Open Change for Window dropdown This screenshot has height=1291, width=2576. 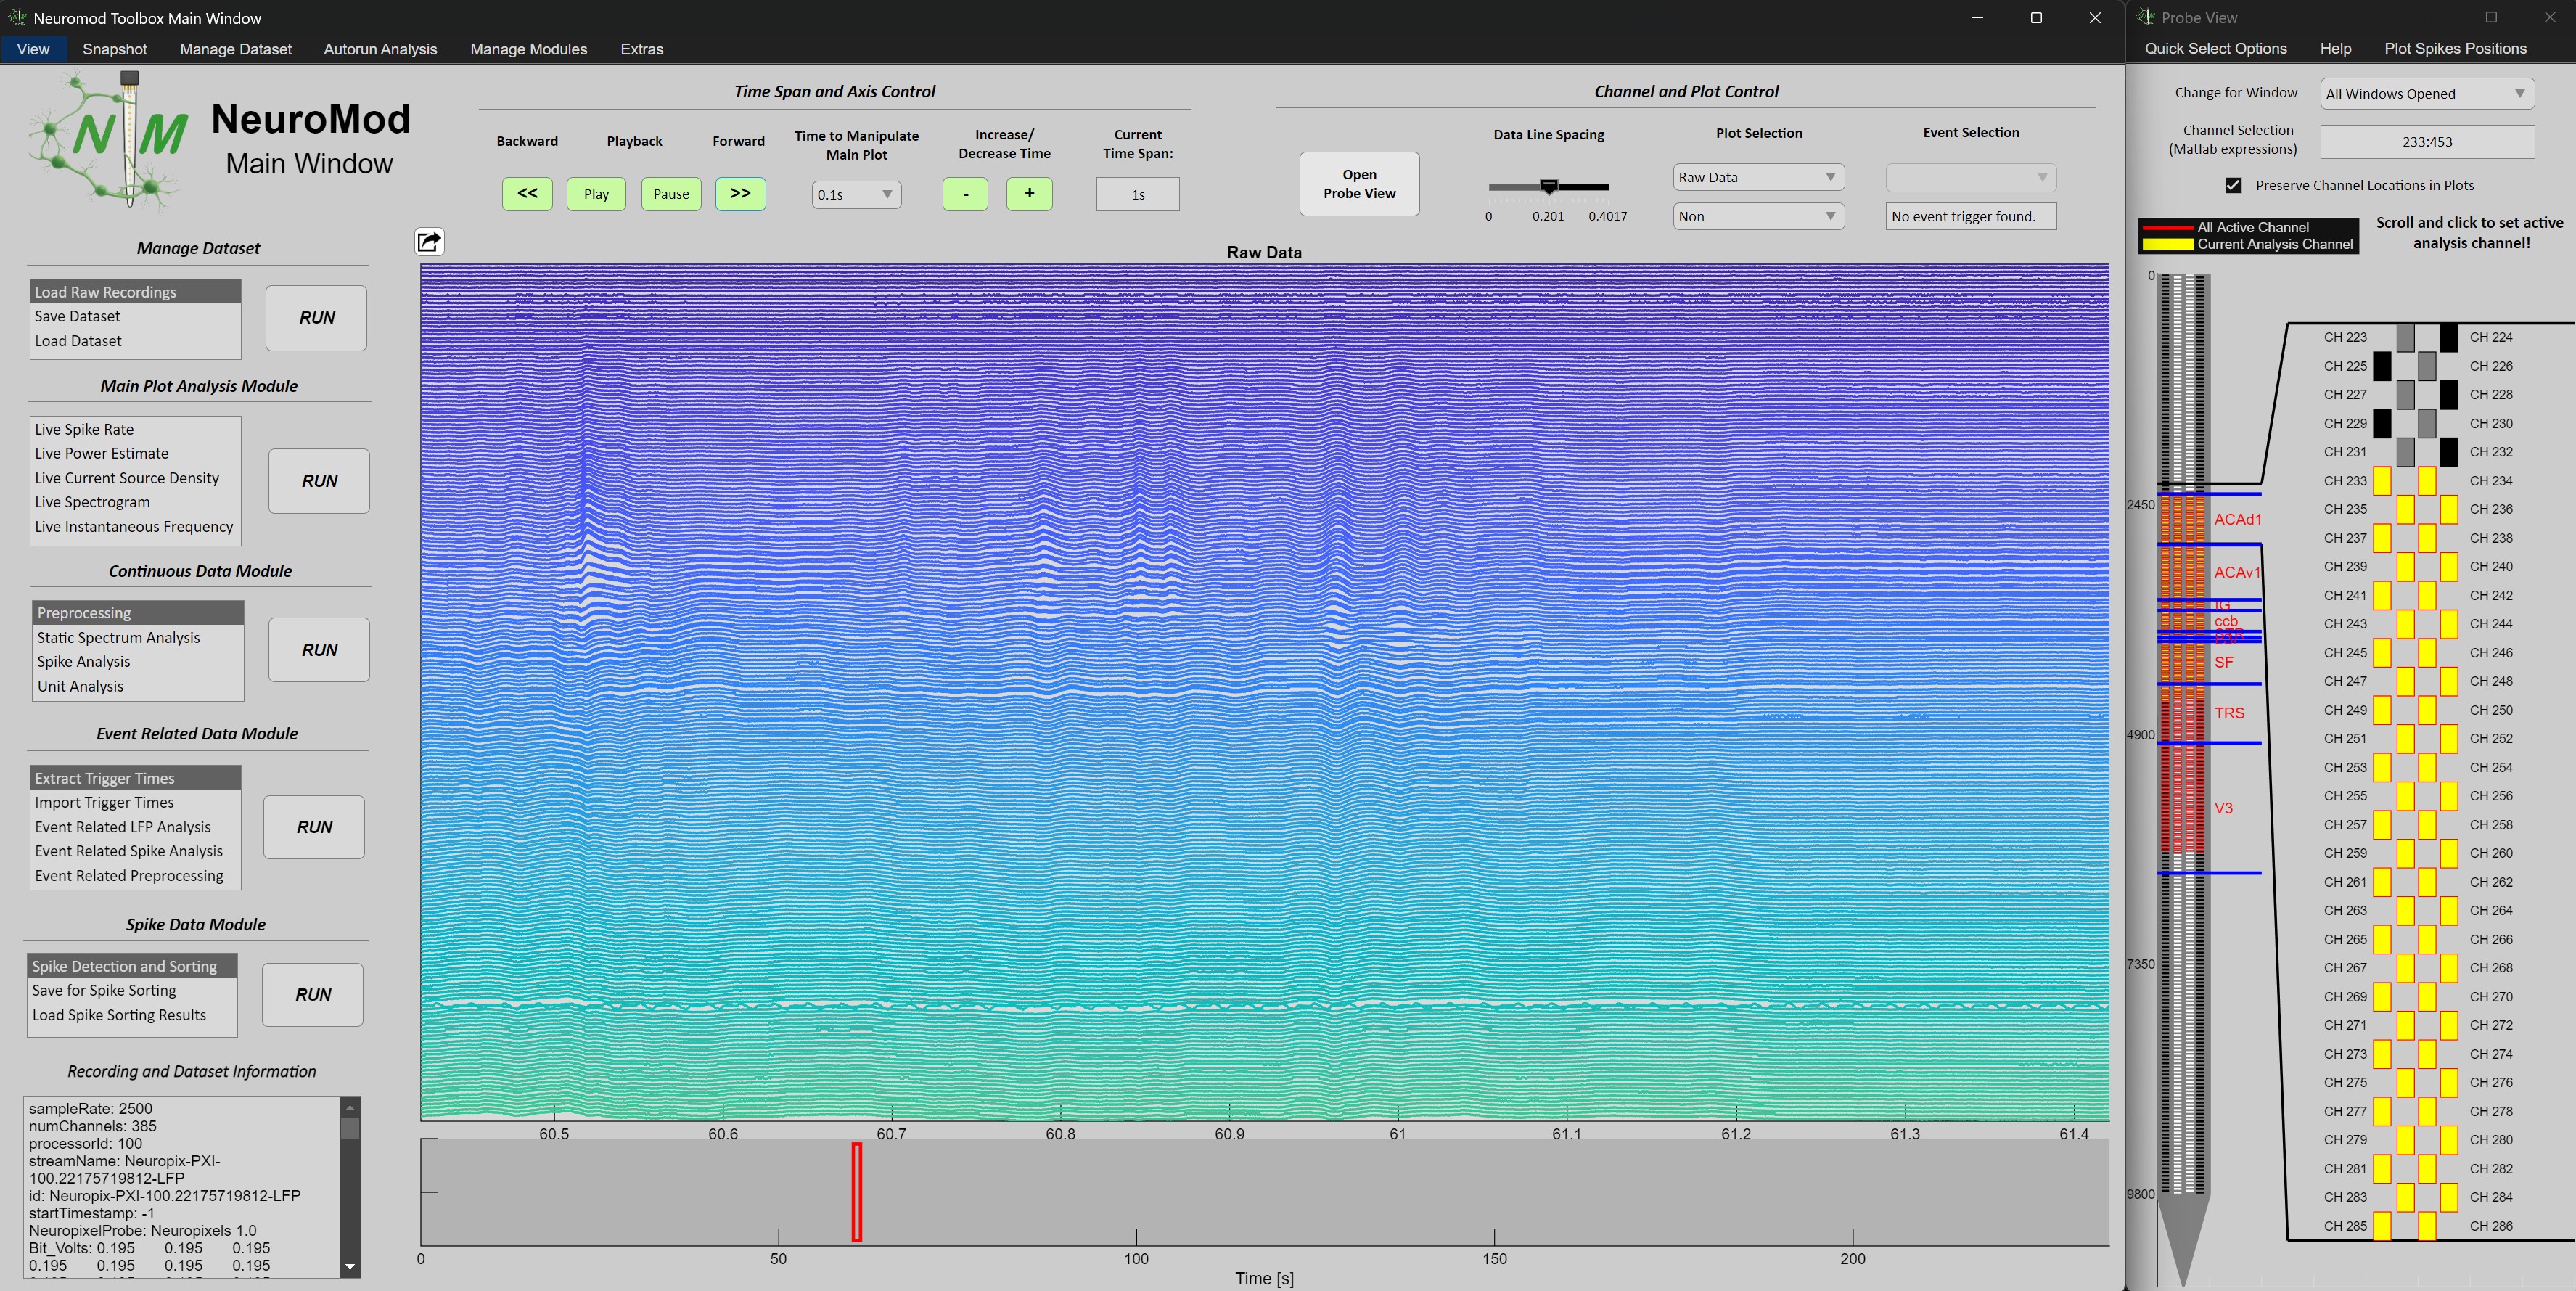tap(2427, 94)
